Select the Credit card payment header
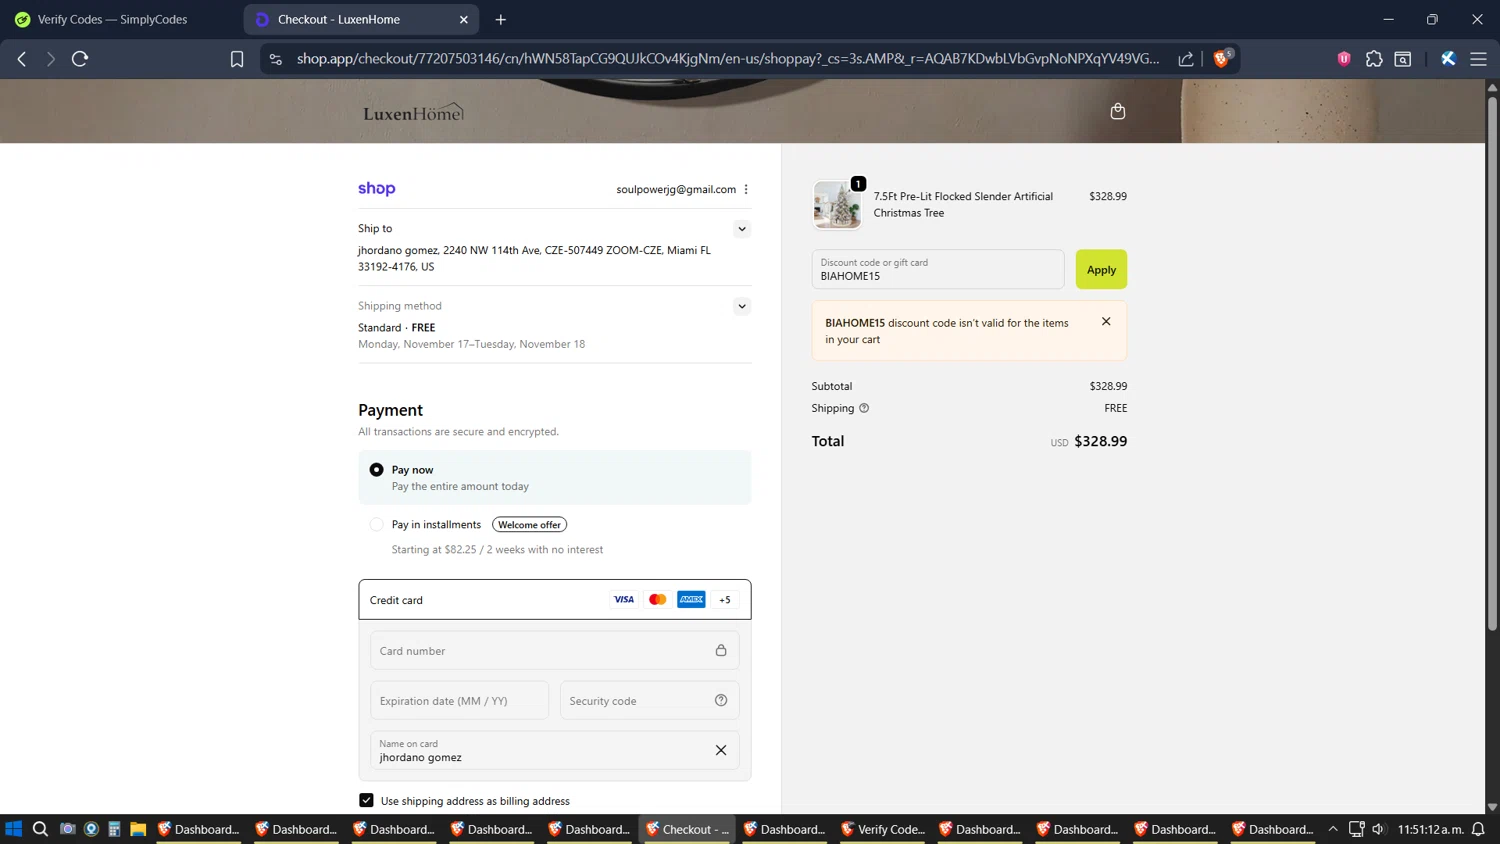 click(x=554, y=600)
